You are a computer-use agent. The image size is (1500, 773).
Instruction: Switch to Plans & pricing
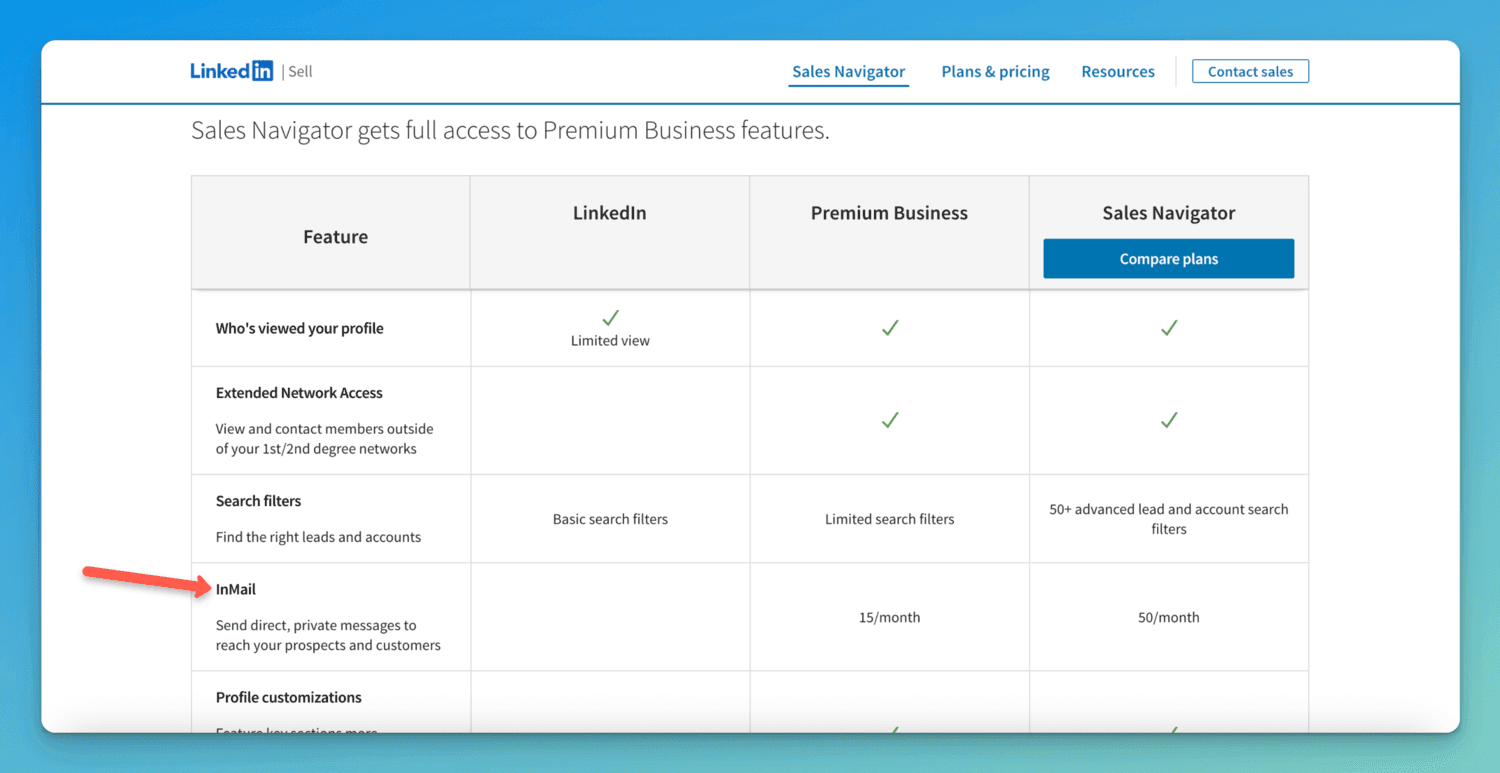pos(995,71)
